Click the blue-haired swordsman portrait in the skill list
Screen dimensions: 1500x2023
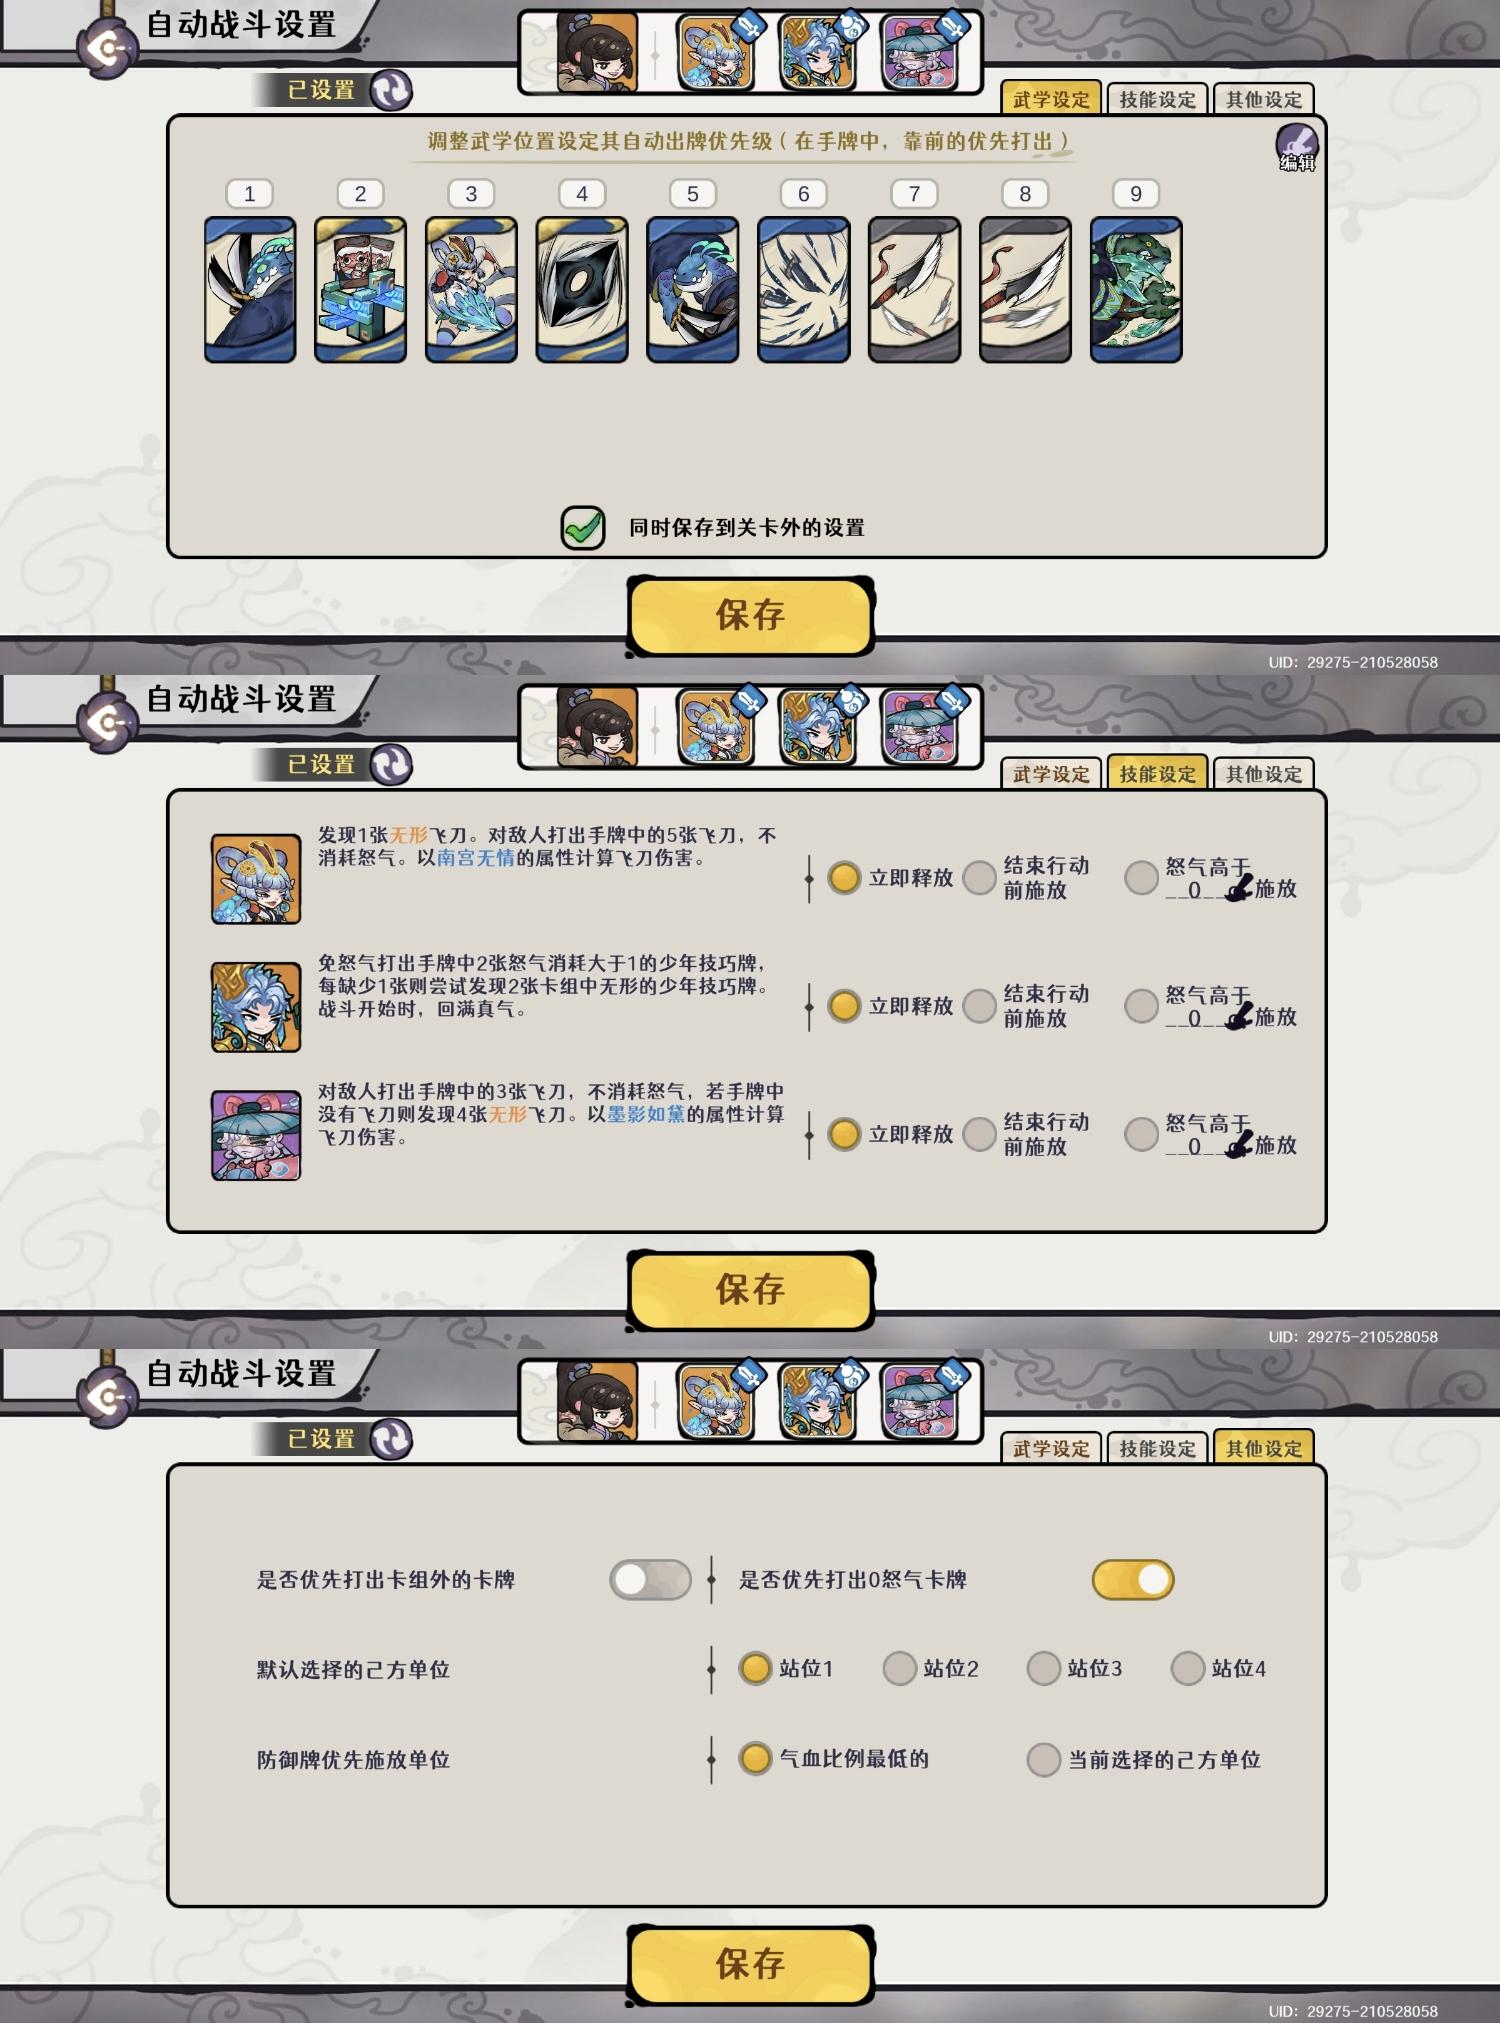click(256, 1007)
